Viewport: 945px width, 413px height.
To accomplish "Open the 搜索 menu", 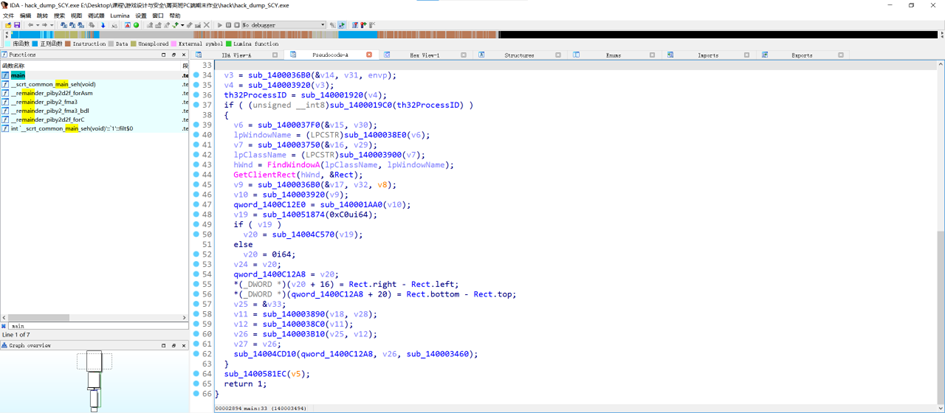I will tap(59, 15).
